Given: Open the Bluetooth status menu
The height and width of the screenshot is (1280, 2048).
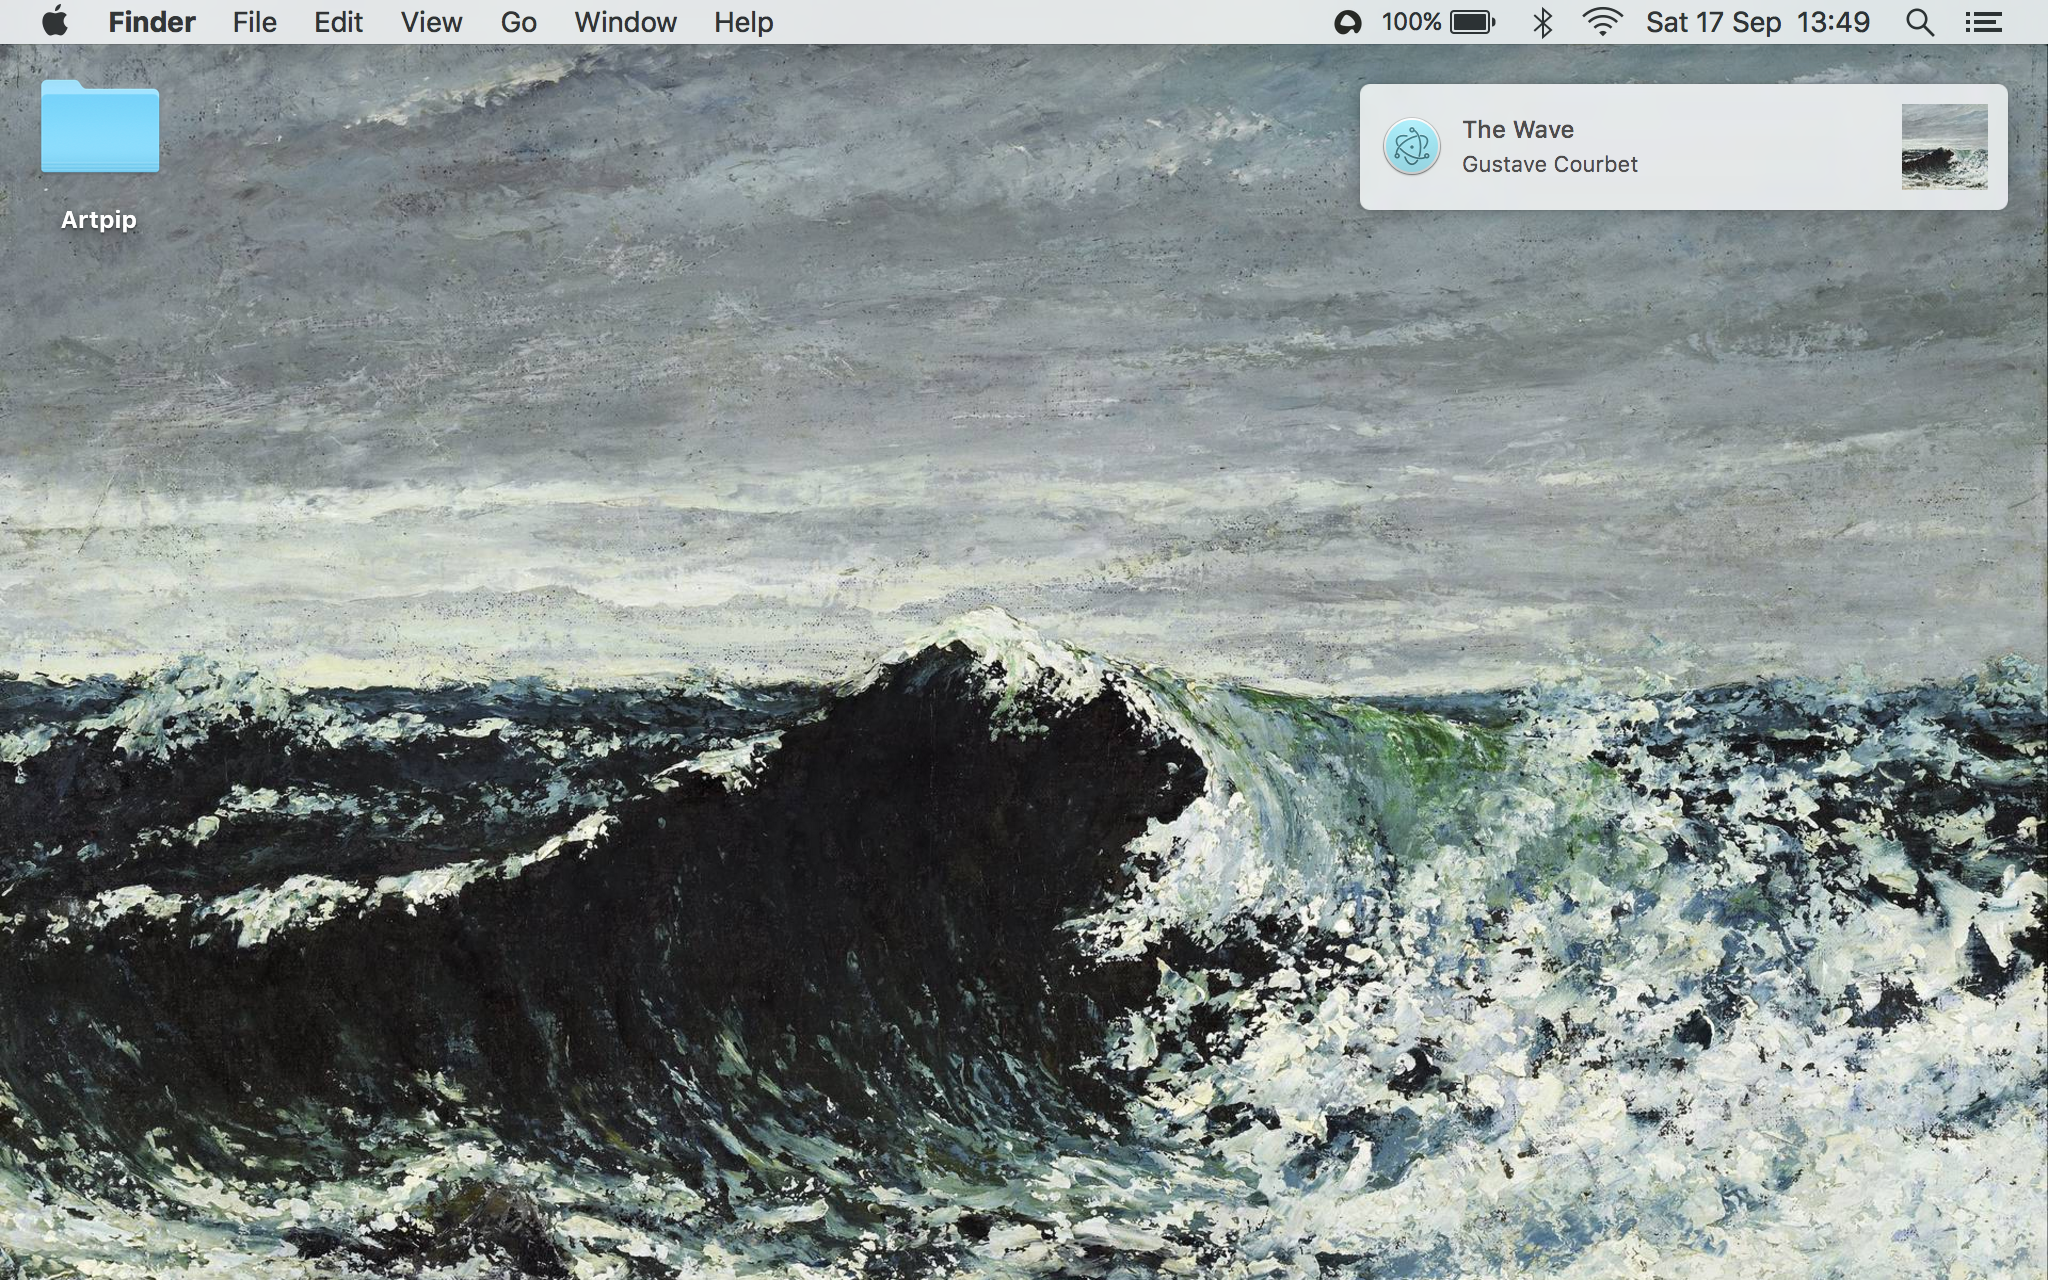Looking at the screenshot, I should [x=1542, y=22].
